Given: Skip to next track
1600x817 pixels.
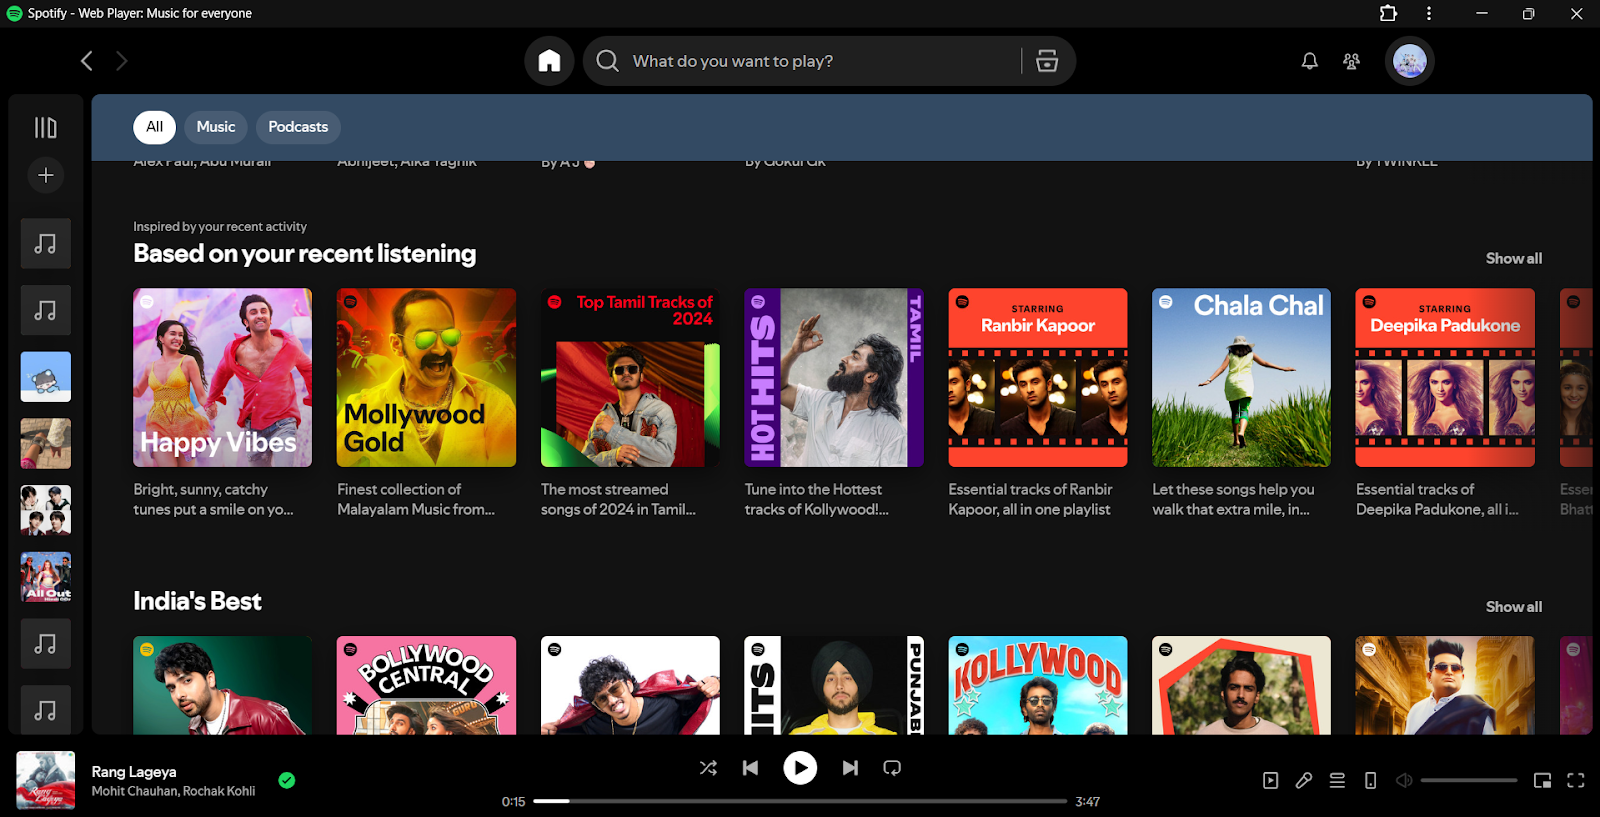Looking at the screenshot, I should click(850, 768).
